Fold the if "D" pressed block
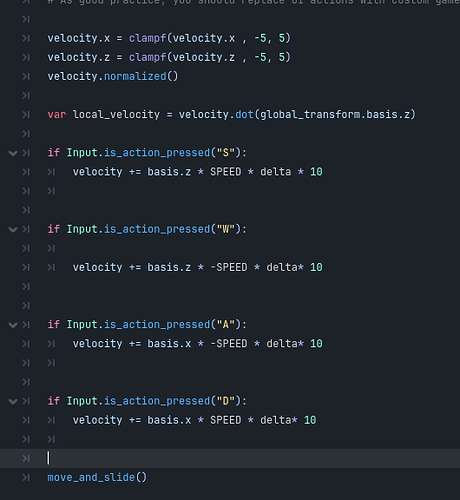This screenshot has width=460, height=500. [13, 401]
